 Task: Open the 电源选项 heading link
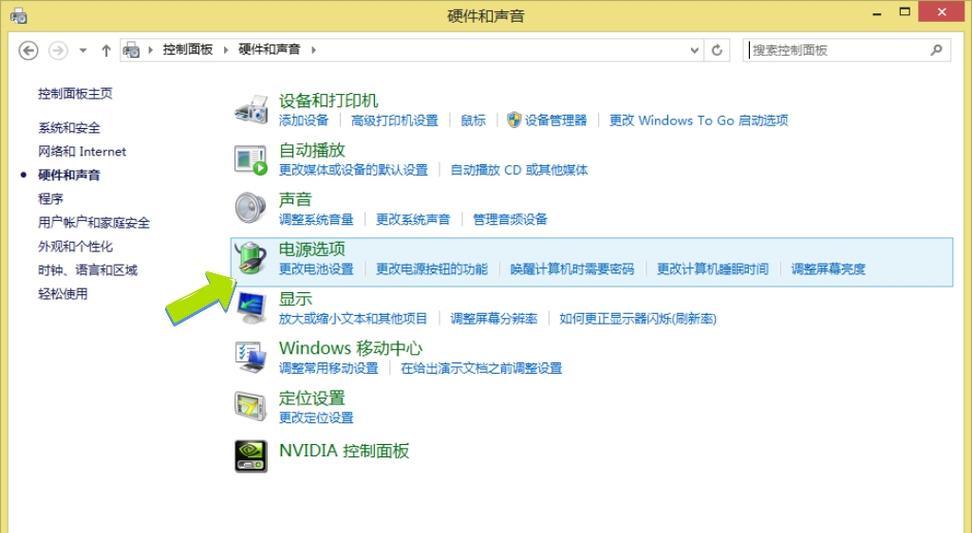(312, 249)
